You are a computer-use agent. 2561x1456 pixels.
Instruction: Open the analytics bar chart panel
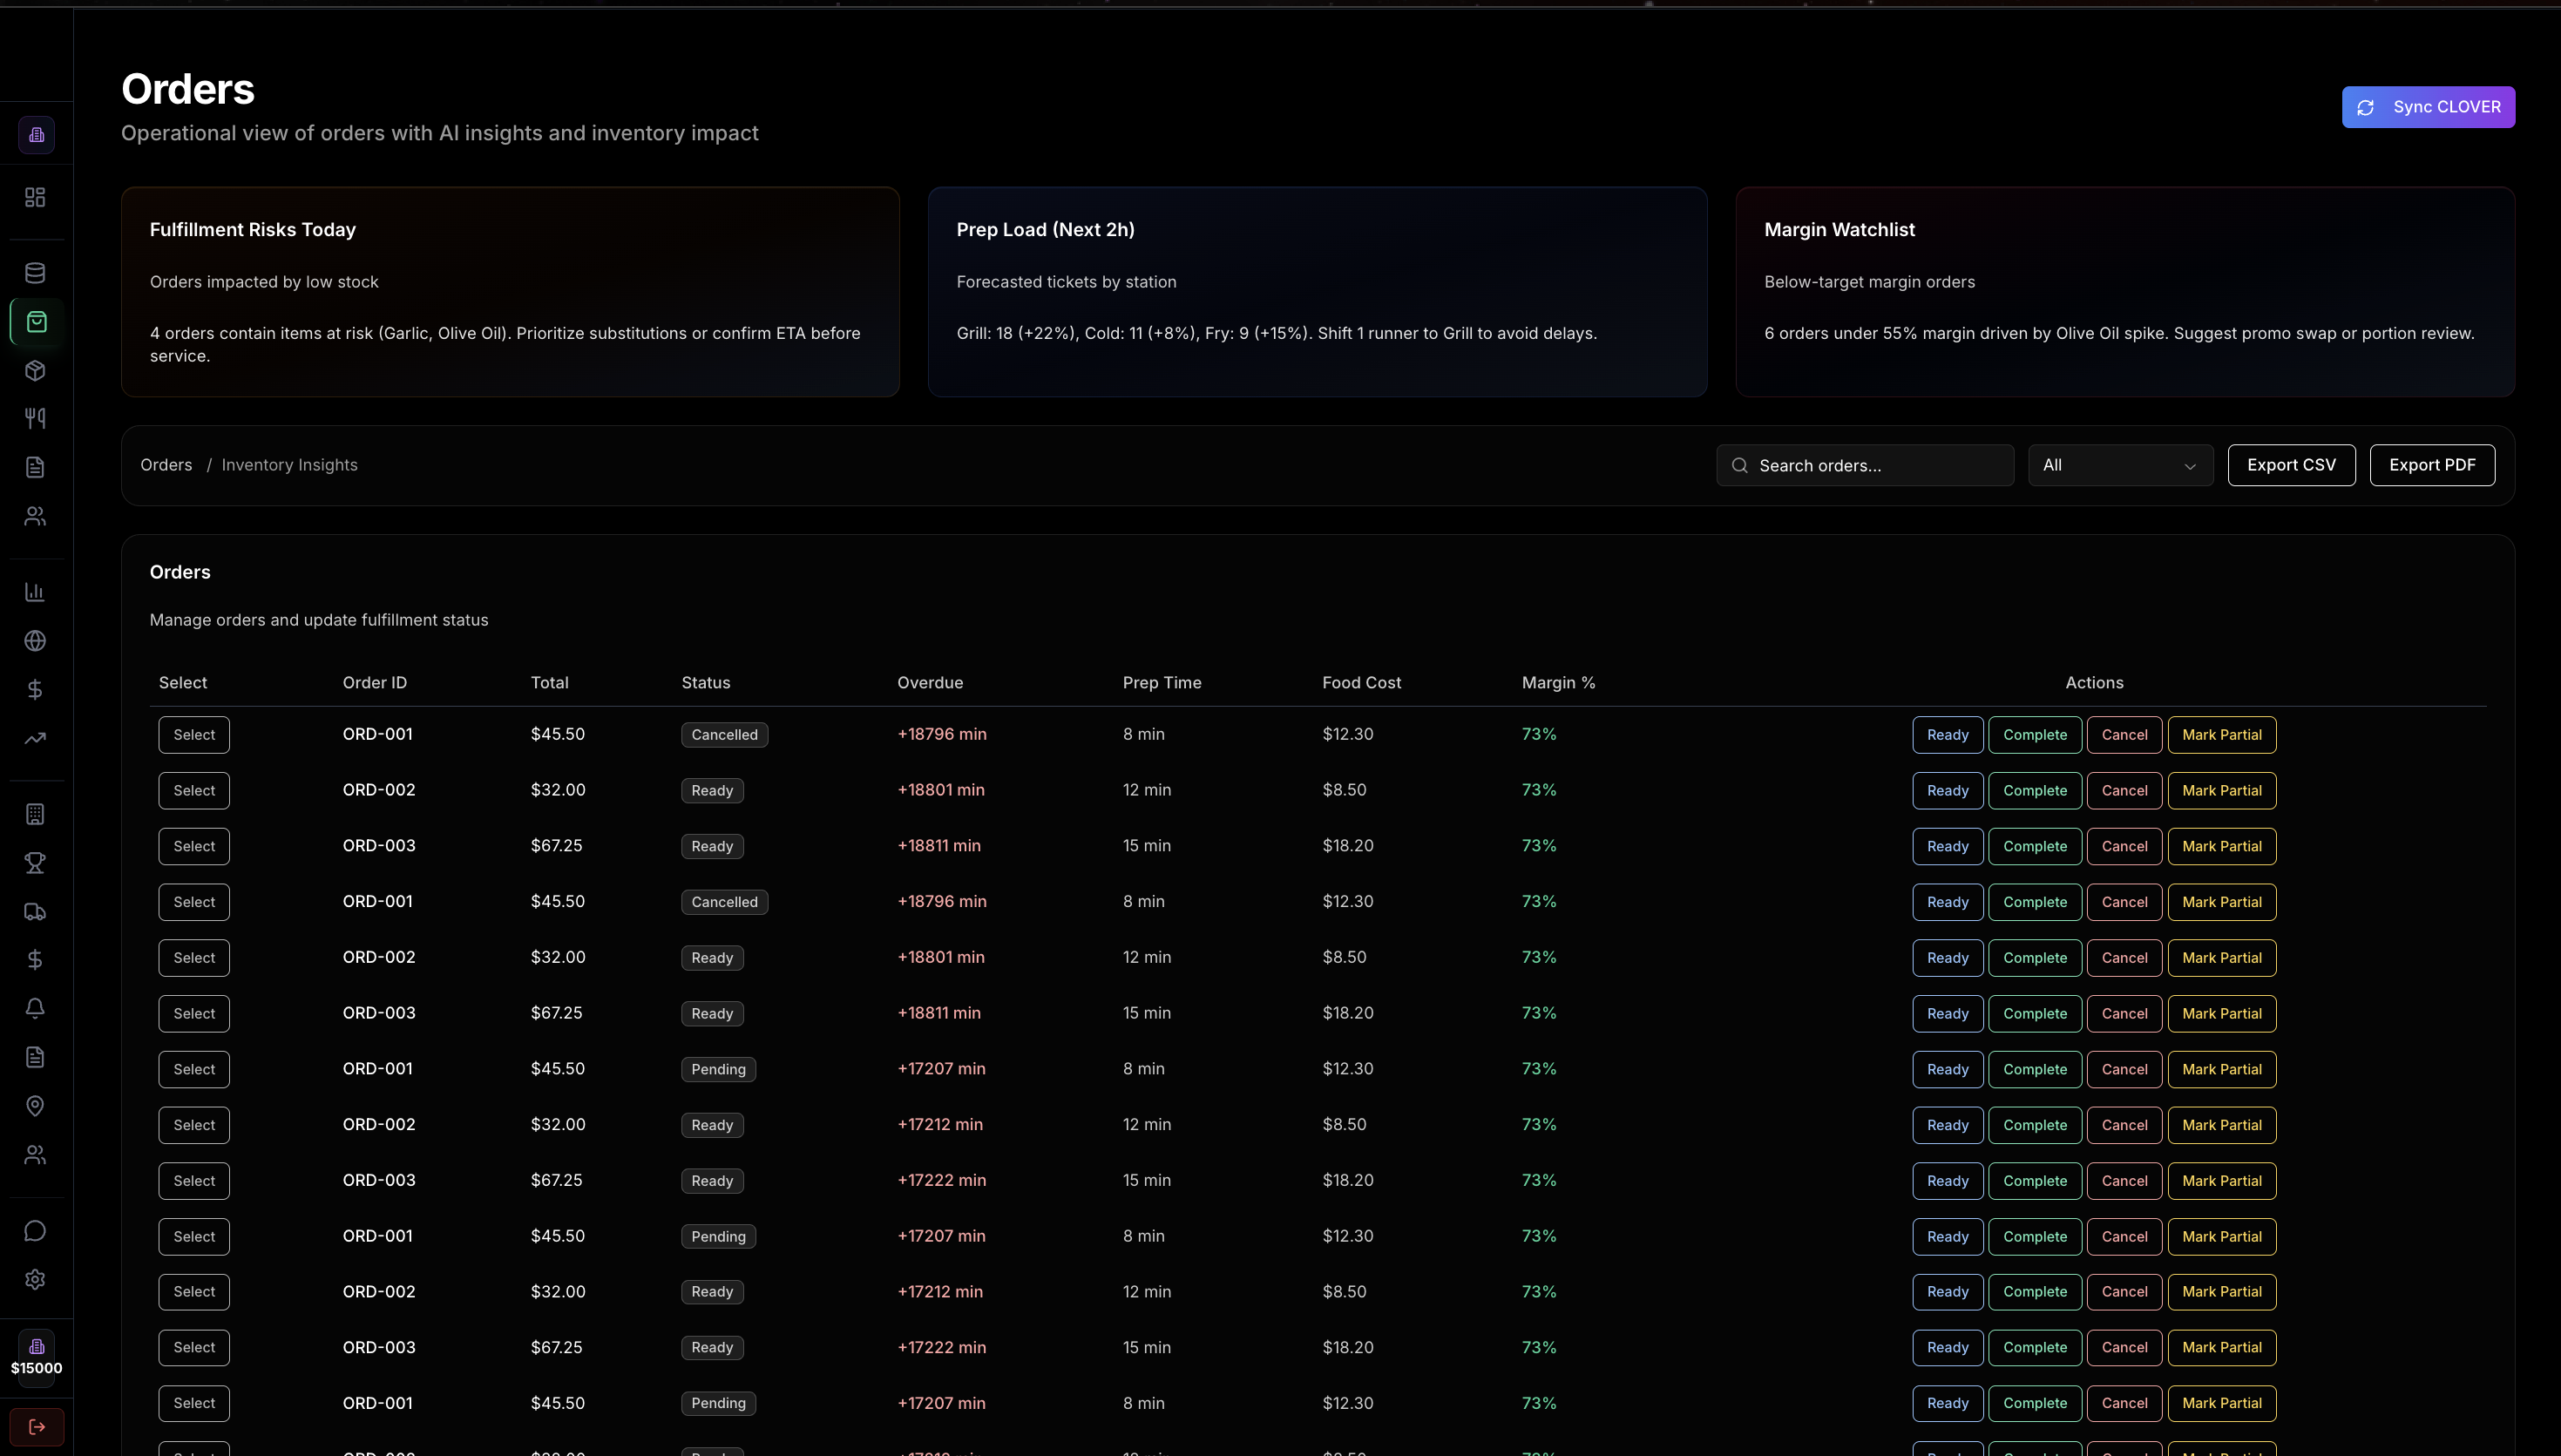[x=36, y=591]
